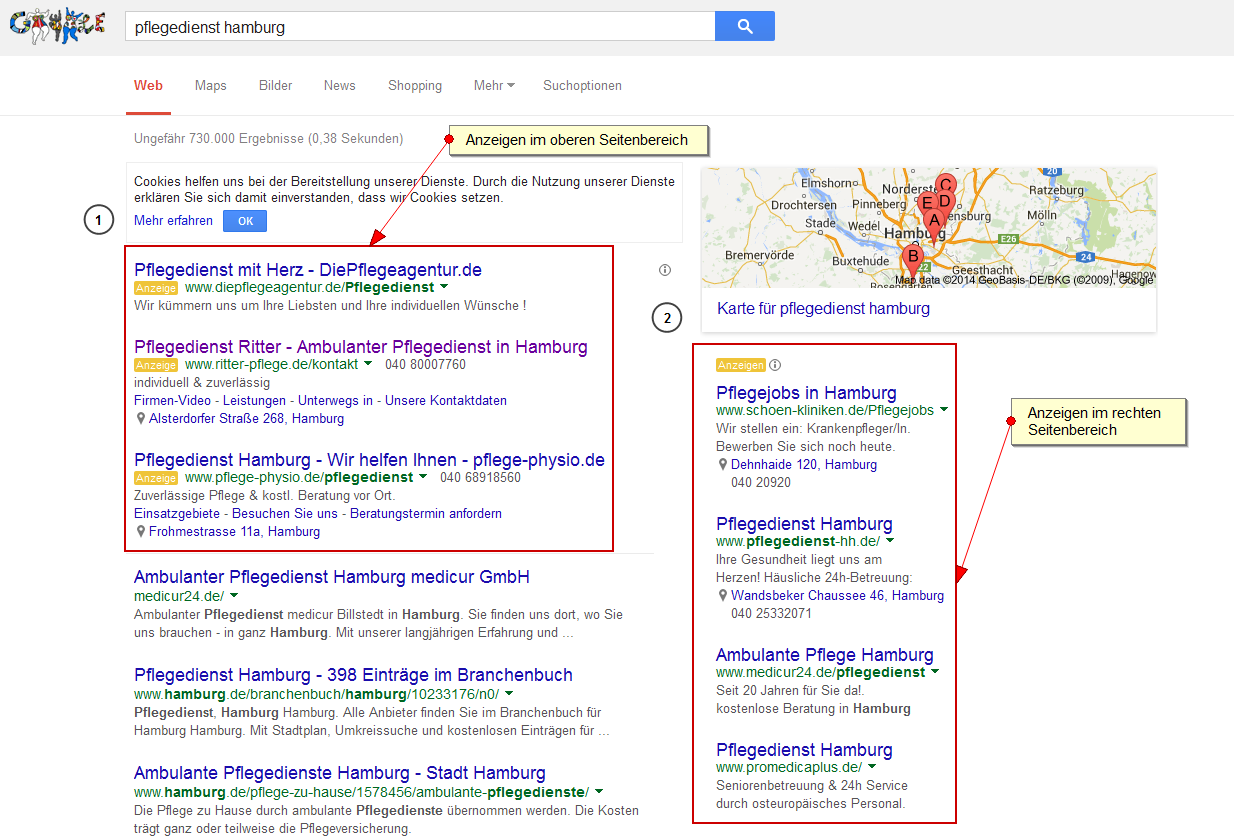This screenshot has height=836, width=1234.
Task: Click map marker B on the map
Action: click(x=911, y=259)
